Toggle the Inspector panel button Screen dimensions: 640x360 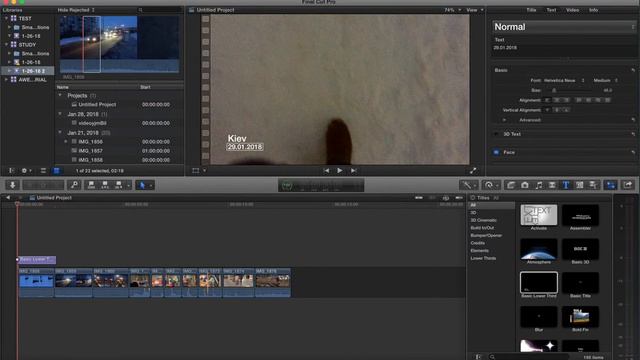611,185
